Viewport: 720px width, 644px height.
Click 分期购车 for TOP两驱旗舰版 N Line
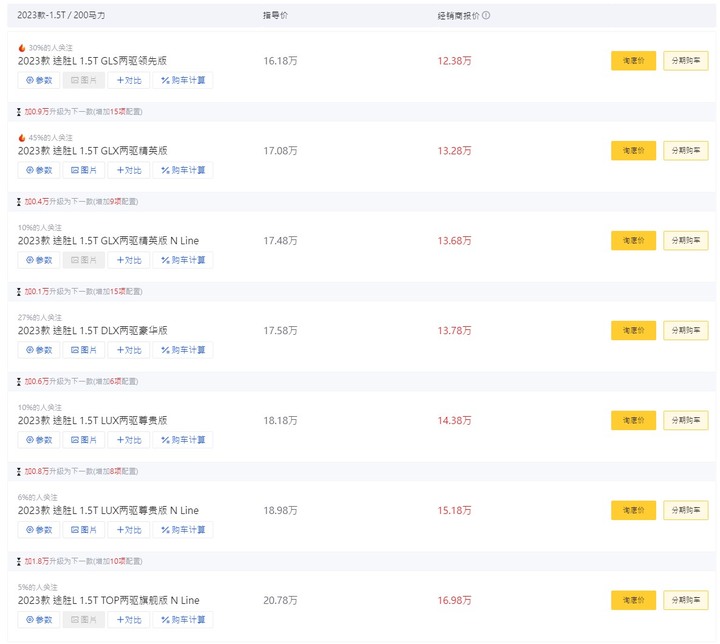[686, 600]
